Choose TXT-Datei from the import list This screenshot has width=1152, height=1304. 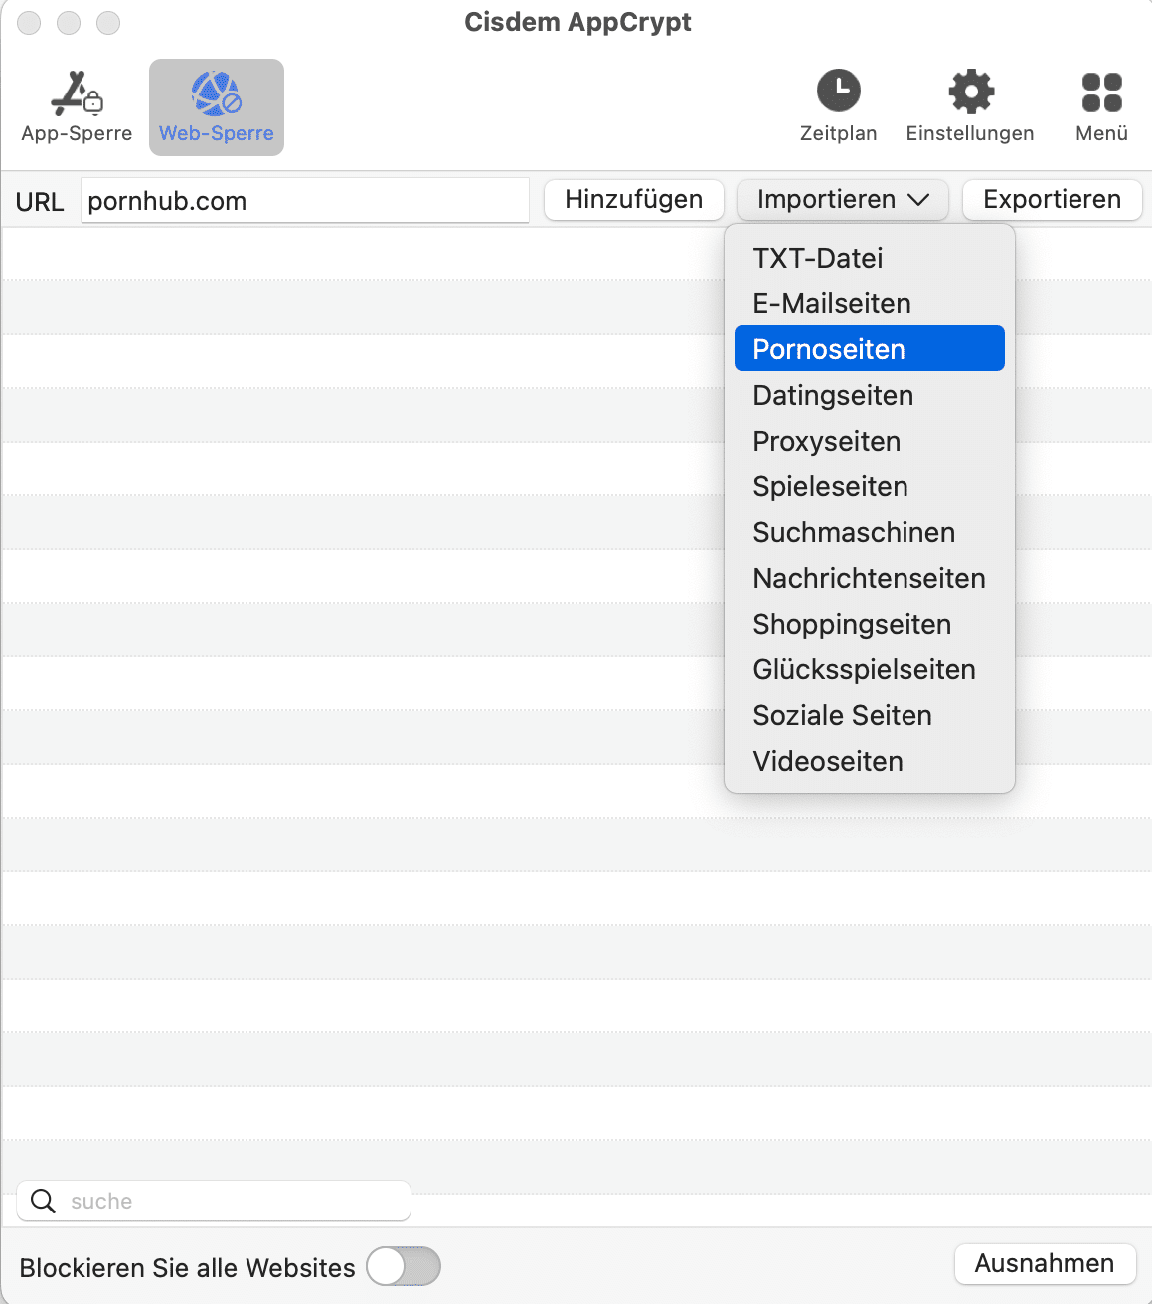818,258
